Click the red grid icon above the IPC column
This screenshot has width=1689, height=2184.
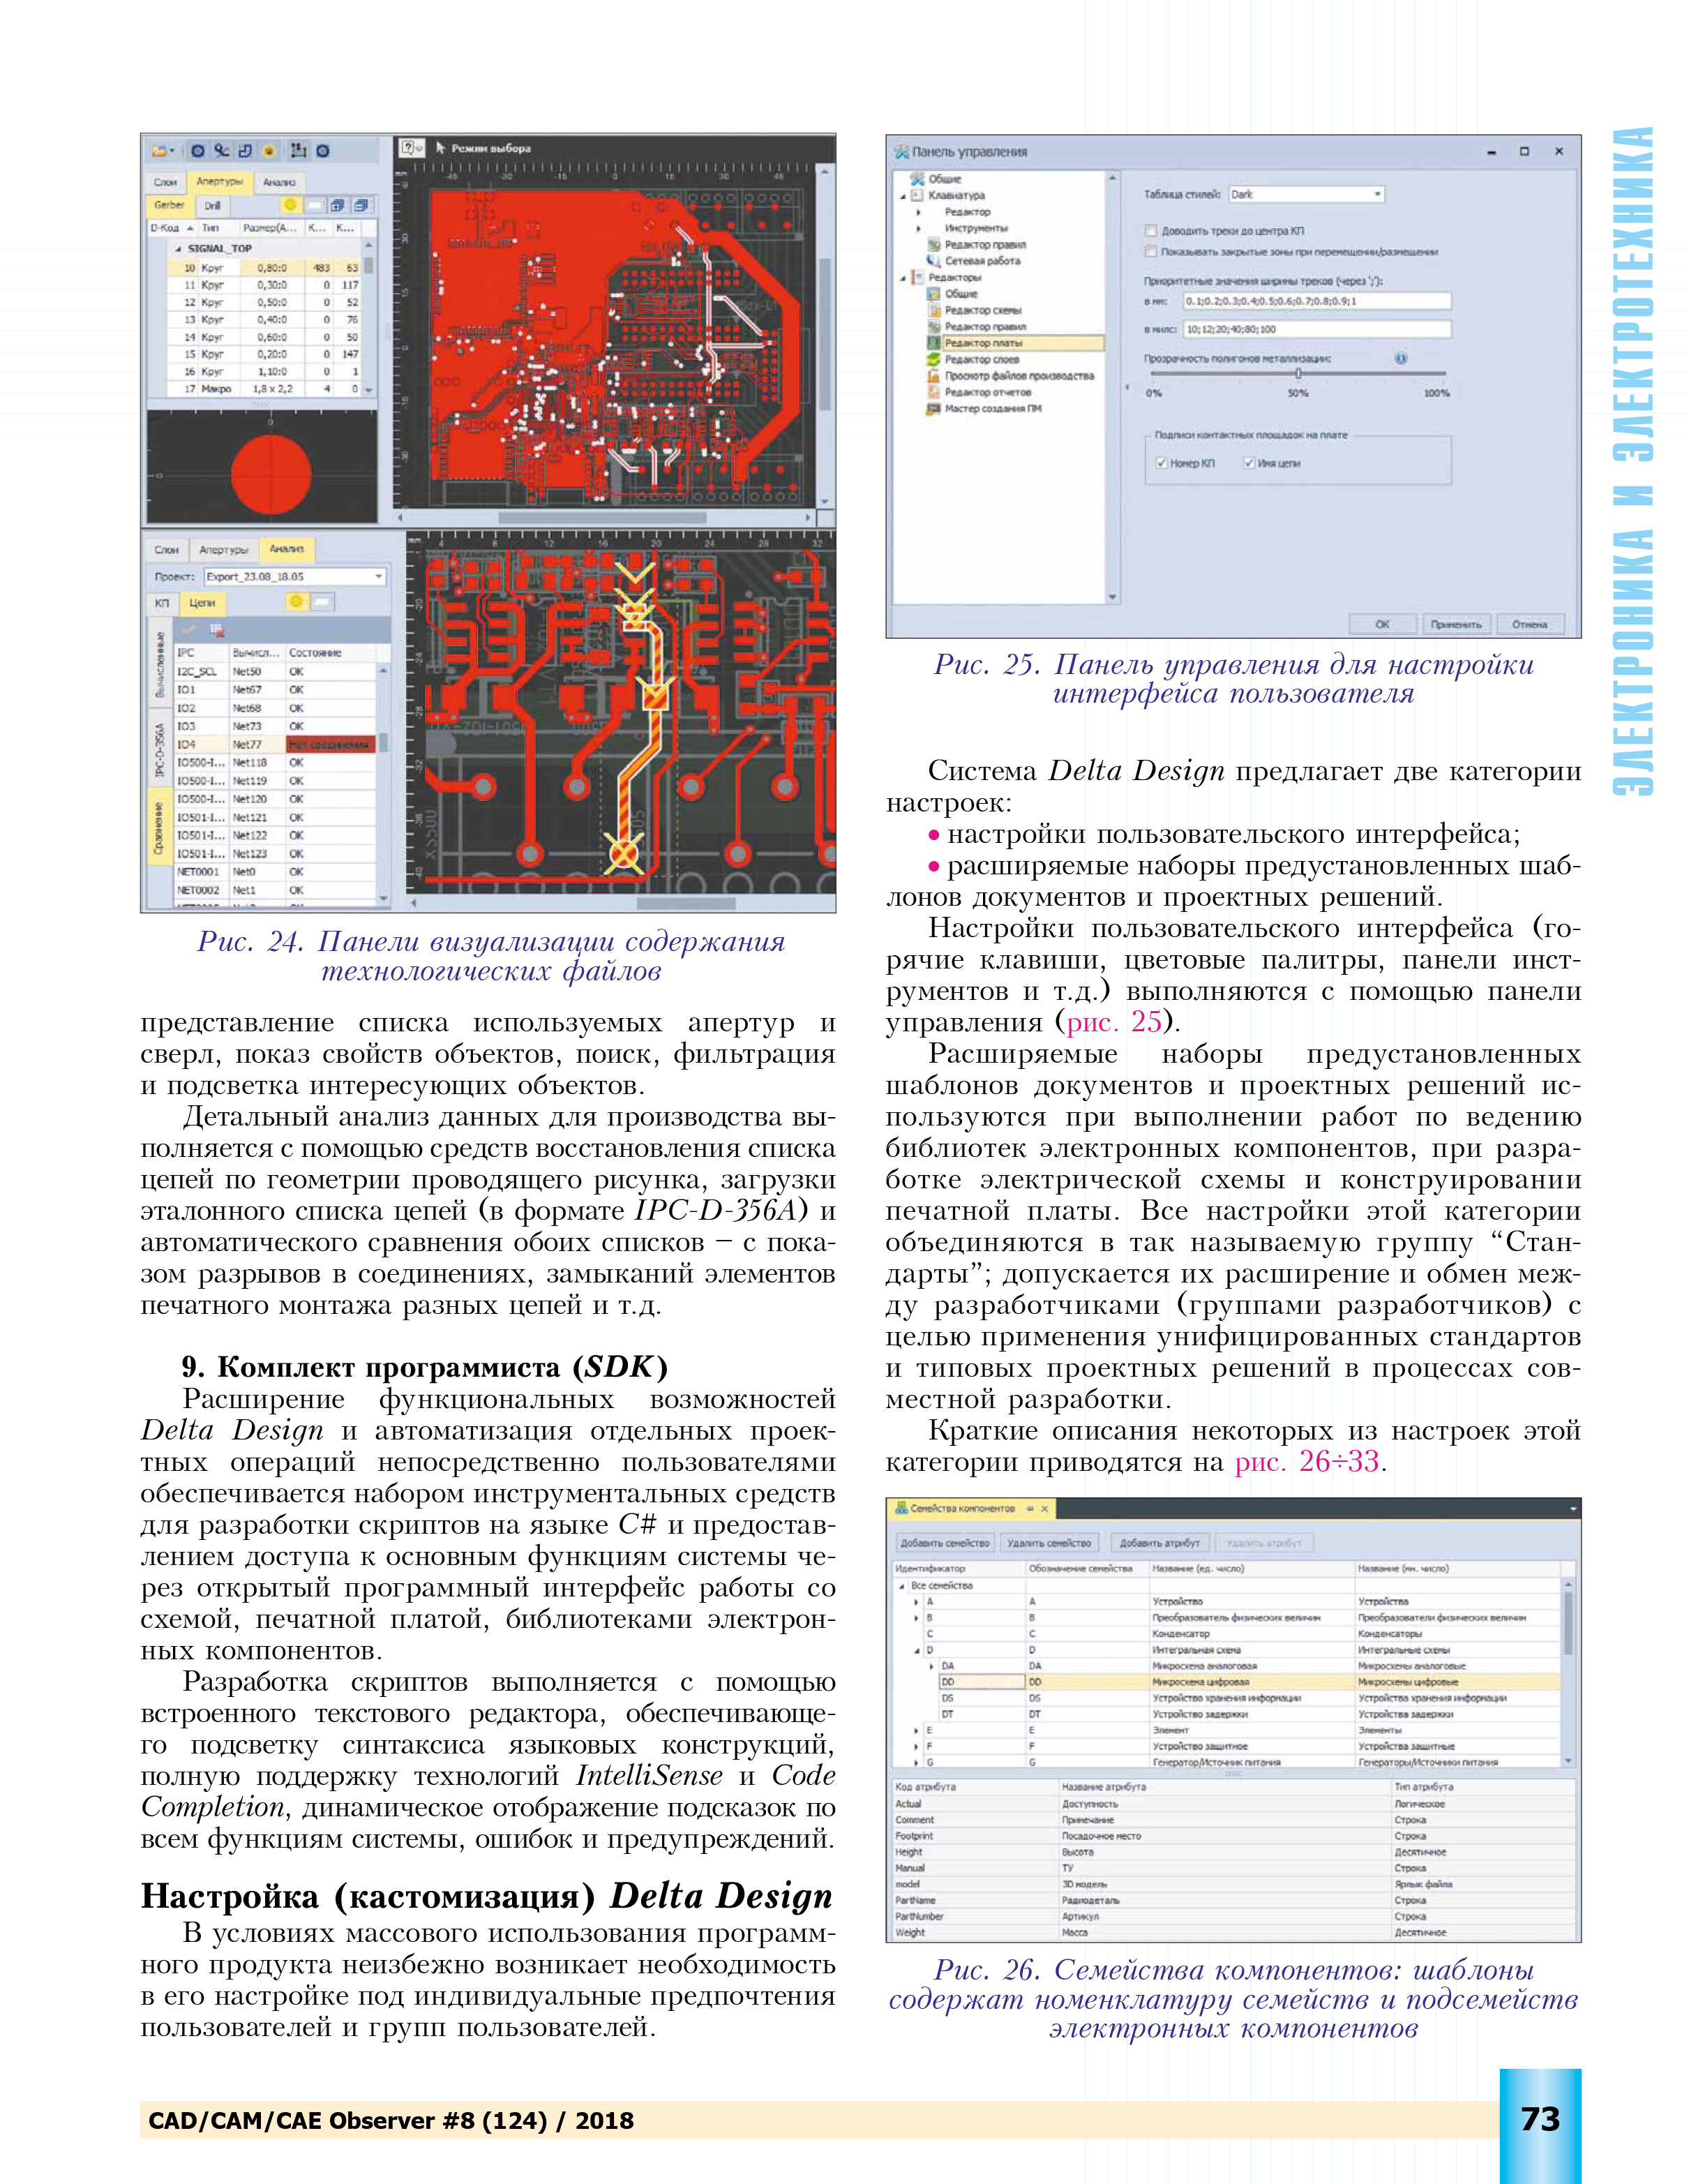[x=216, y=630]
